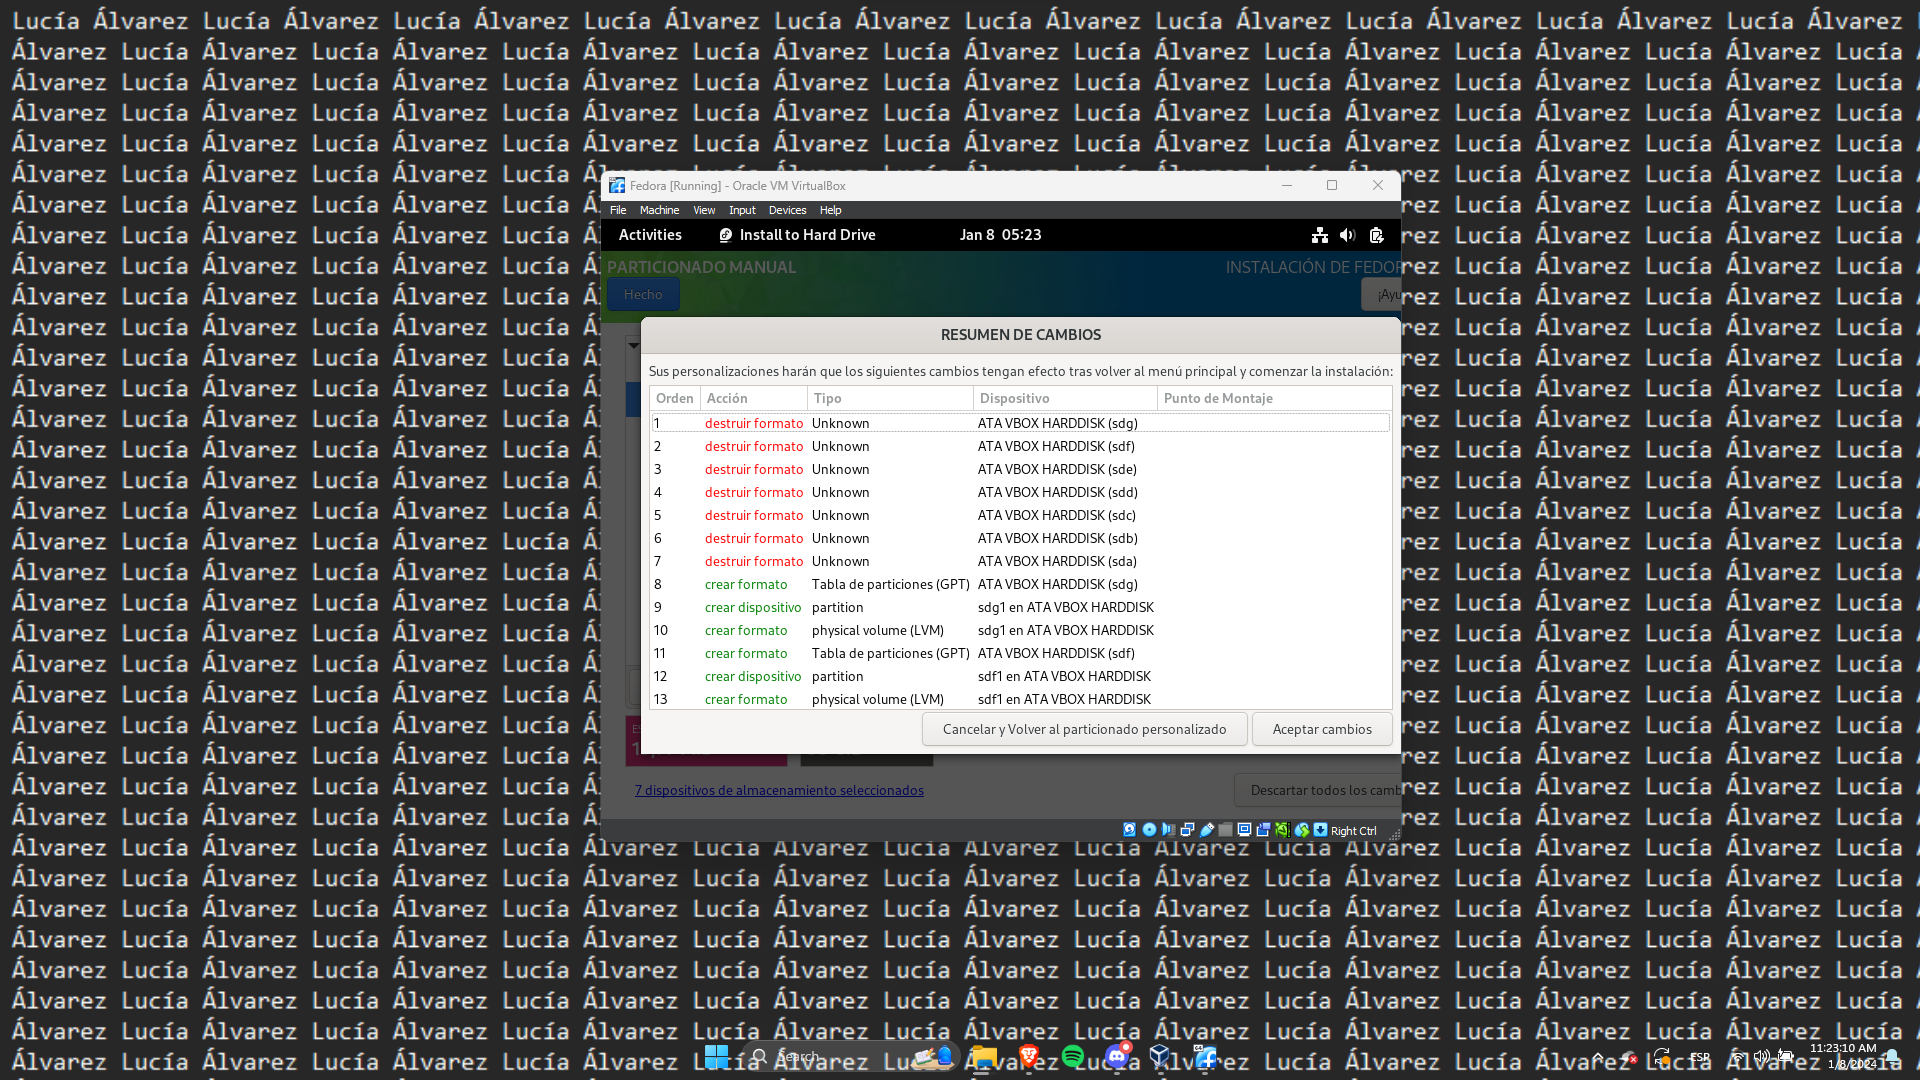1920x1080 pixels.
Task: Open the VirtualBox audio status icon
Action: pos(1168,830)
